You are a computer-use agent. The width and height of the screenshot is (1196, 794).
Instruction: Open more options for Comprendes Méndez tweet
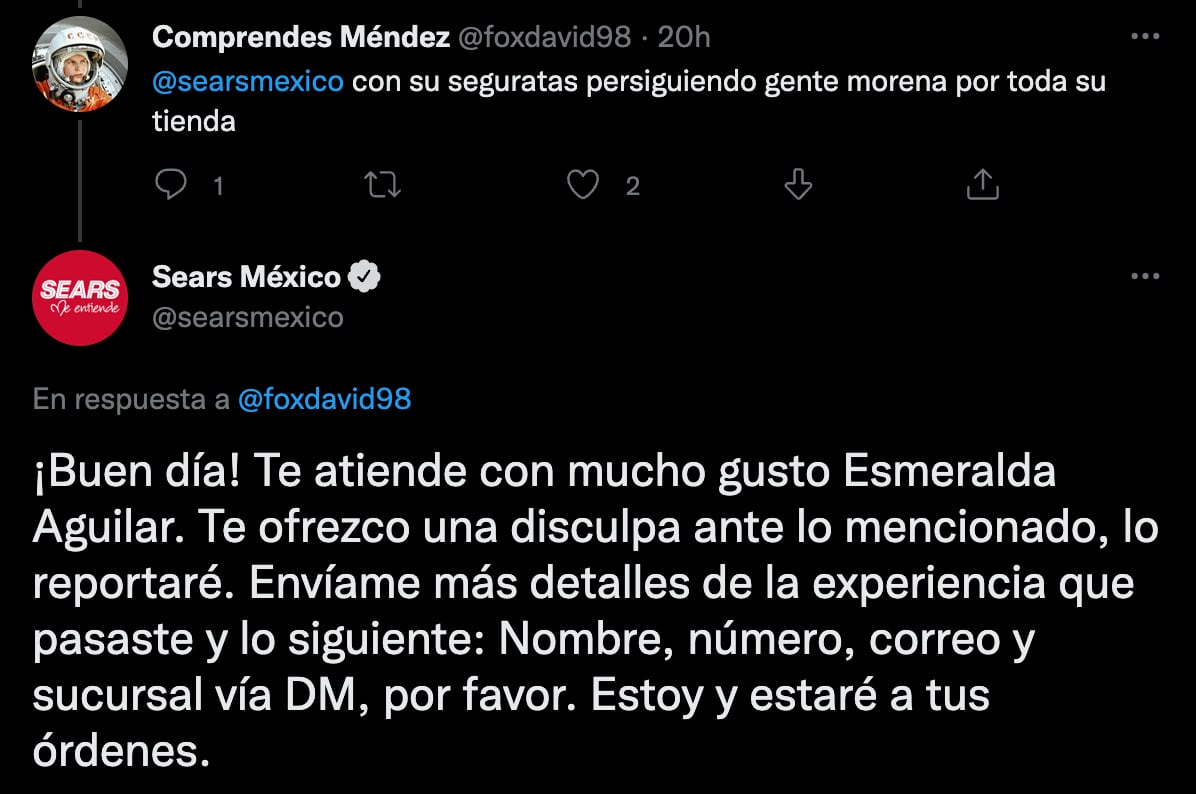coord(1144,38)
